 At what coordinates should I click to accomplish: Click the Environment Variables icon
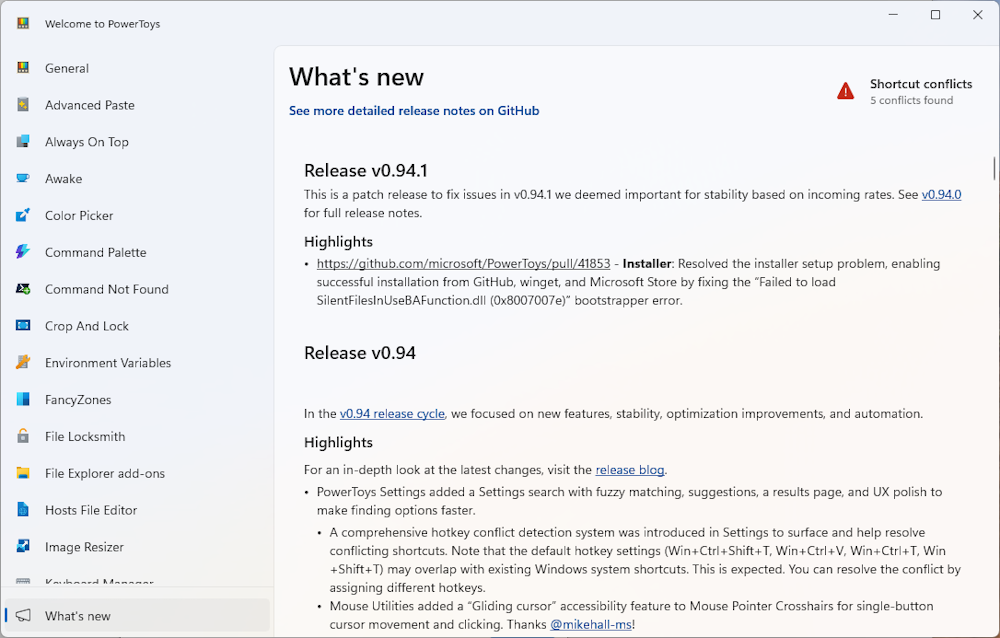click(23, 362)
